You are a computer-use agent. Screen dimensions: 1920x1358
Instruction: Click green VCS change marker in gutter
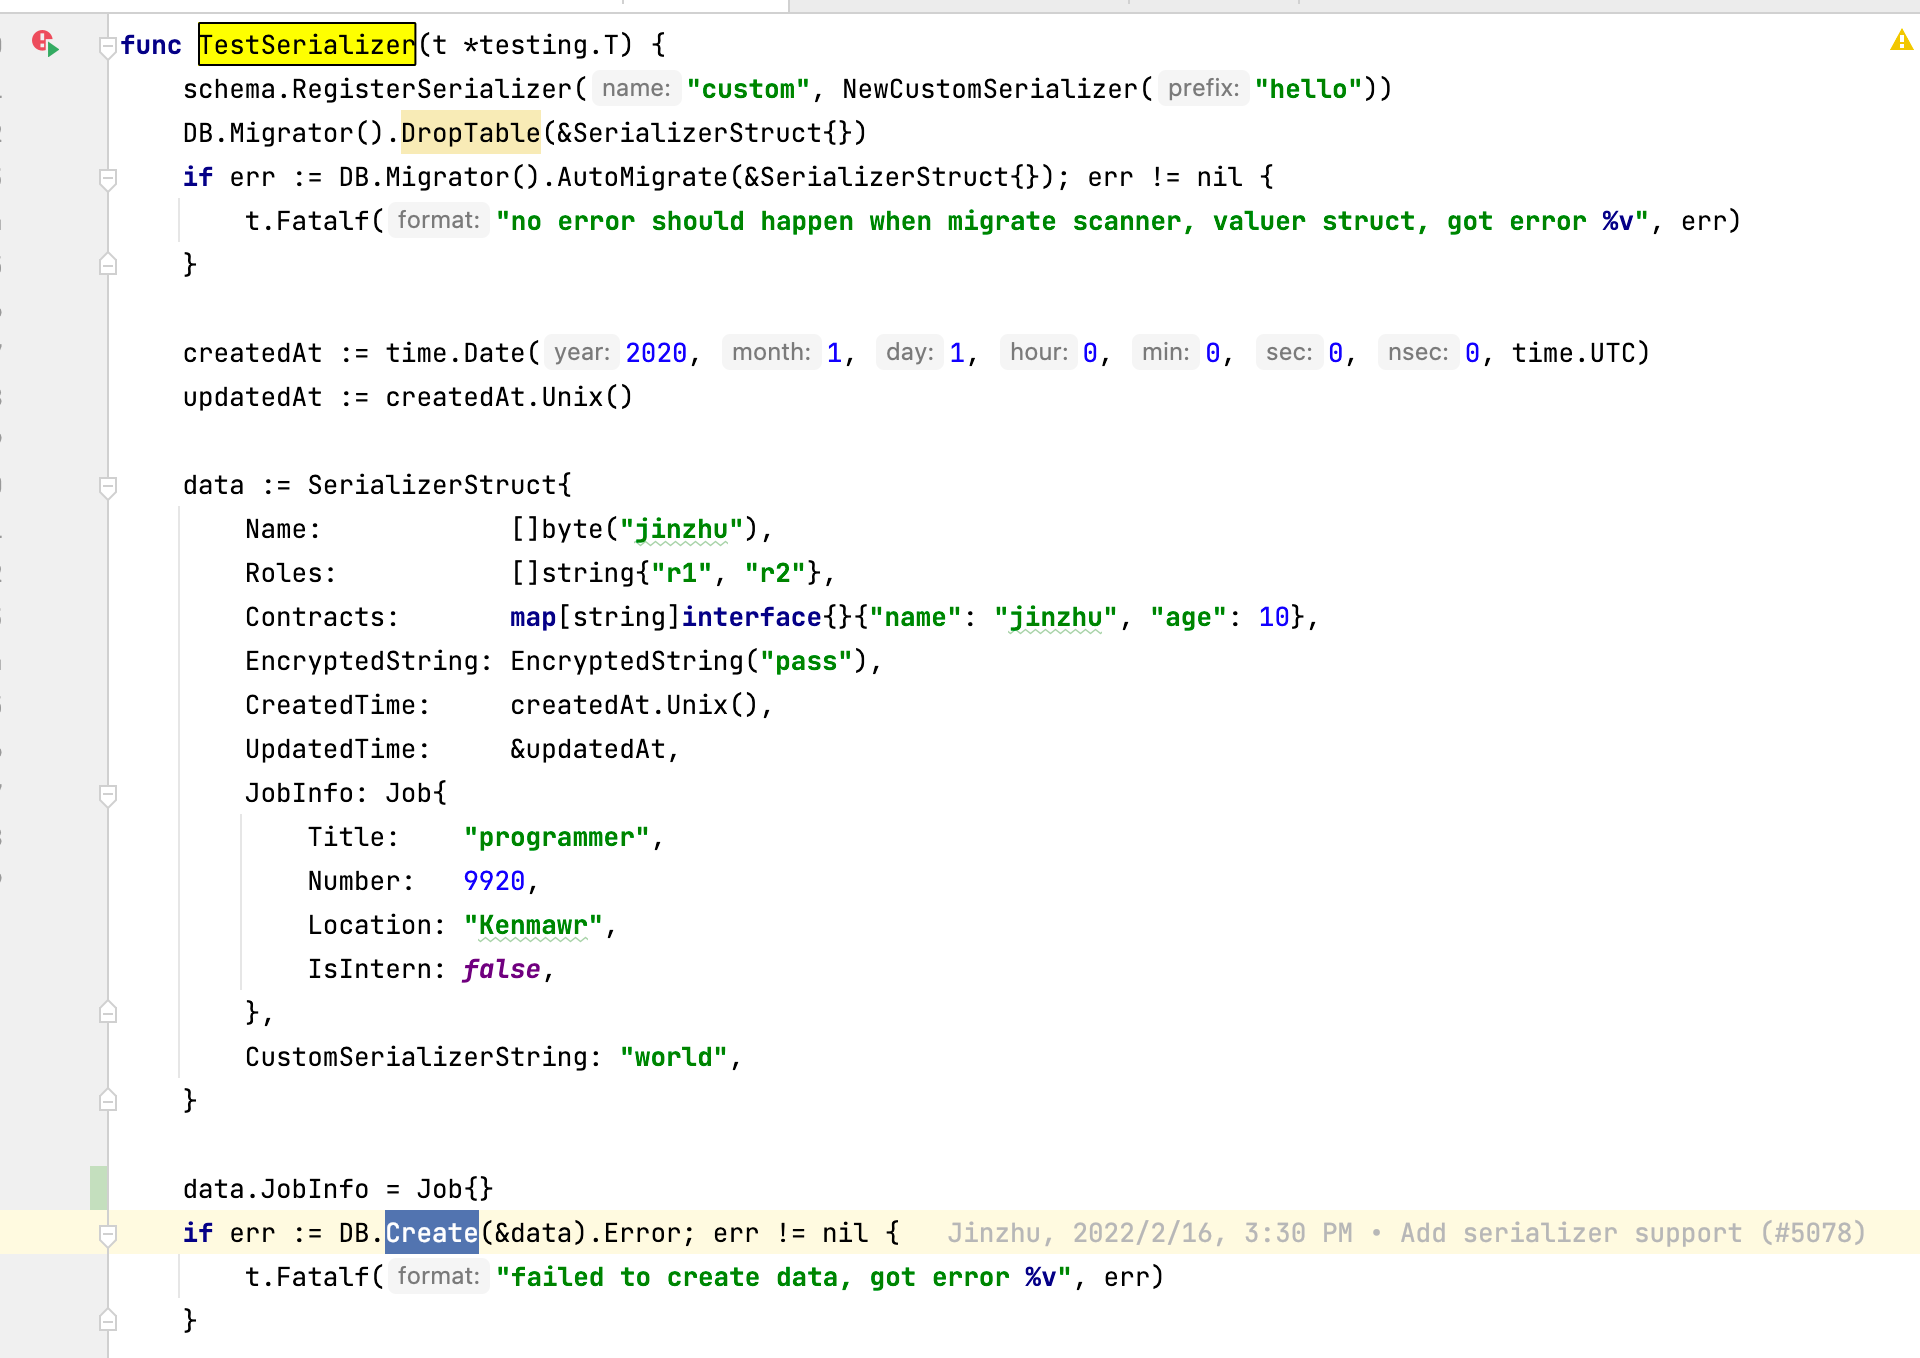(98, 1188)
